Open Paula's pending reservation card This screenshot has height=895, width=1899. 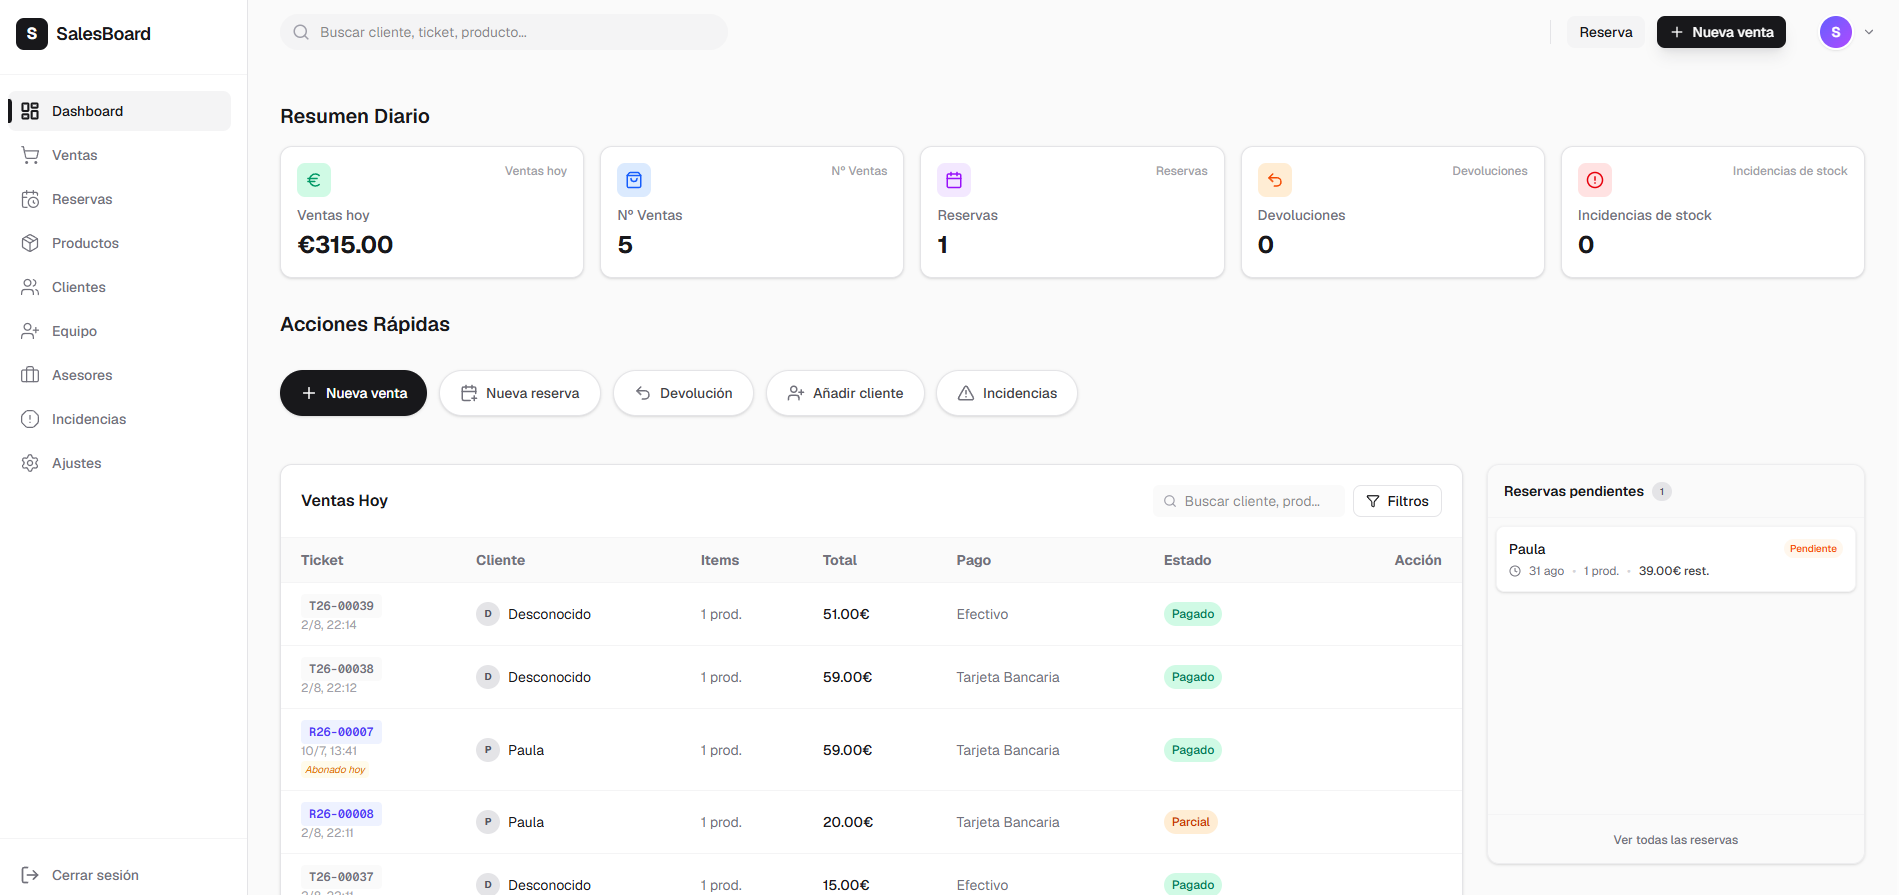coord(1676,559)
